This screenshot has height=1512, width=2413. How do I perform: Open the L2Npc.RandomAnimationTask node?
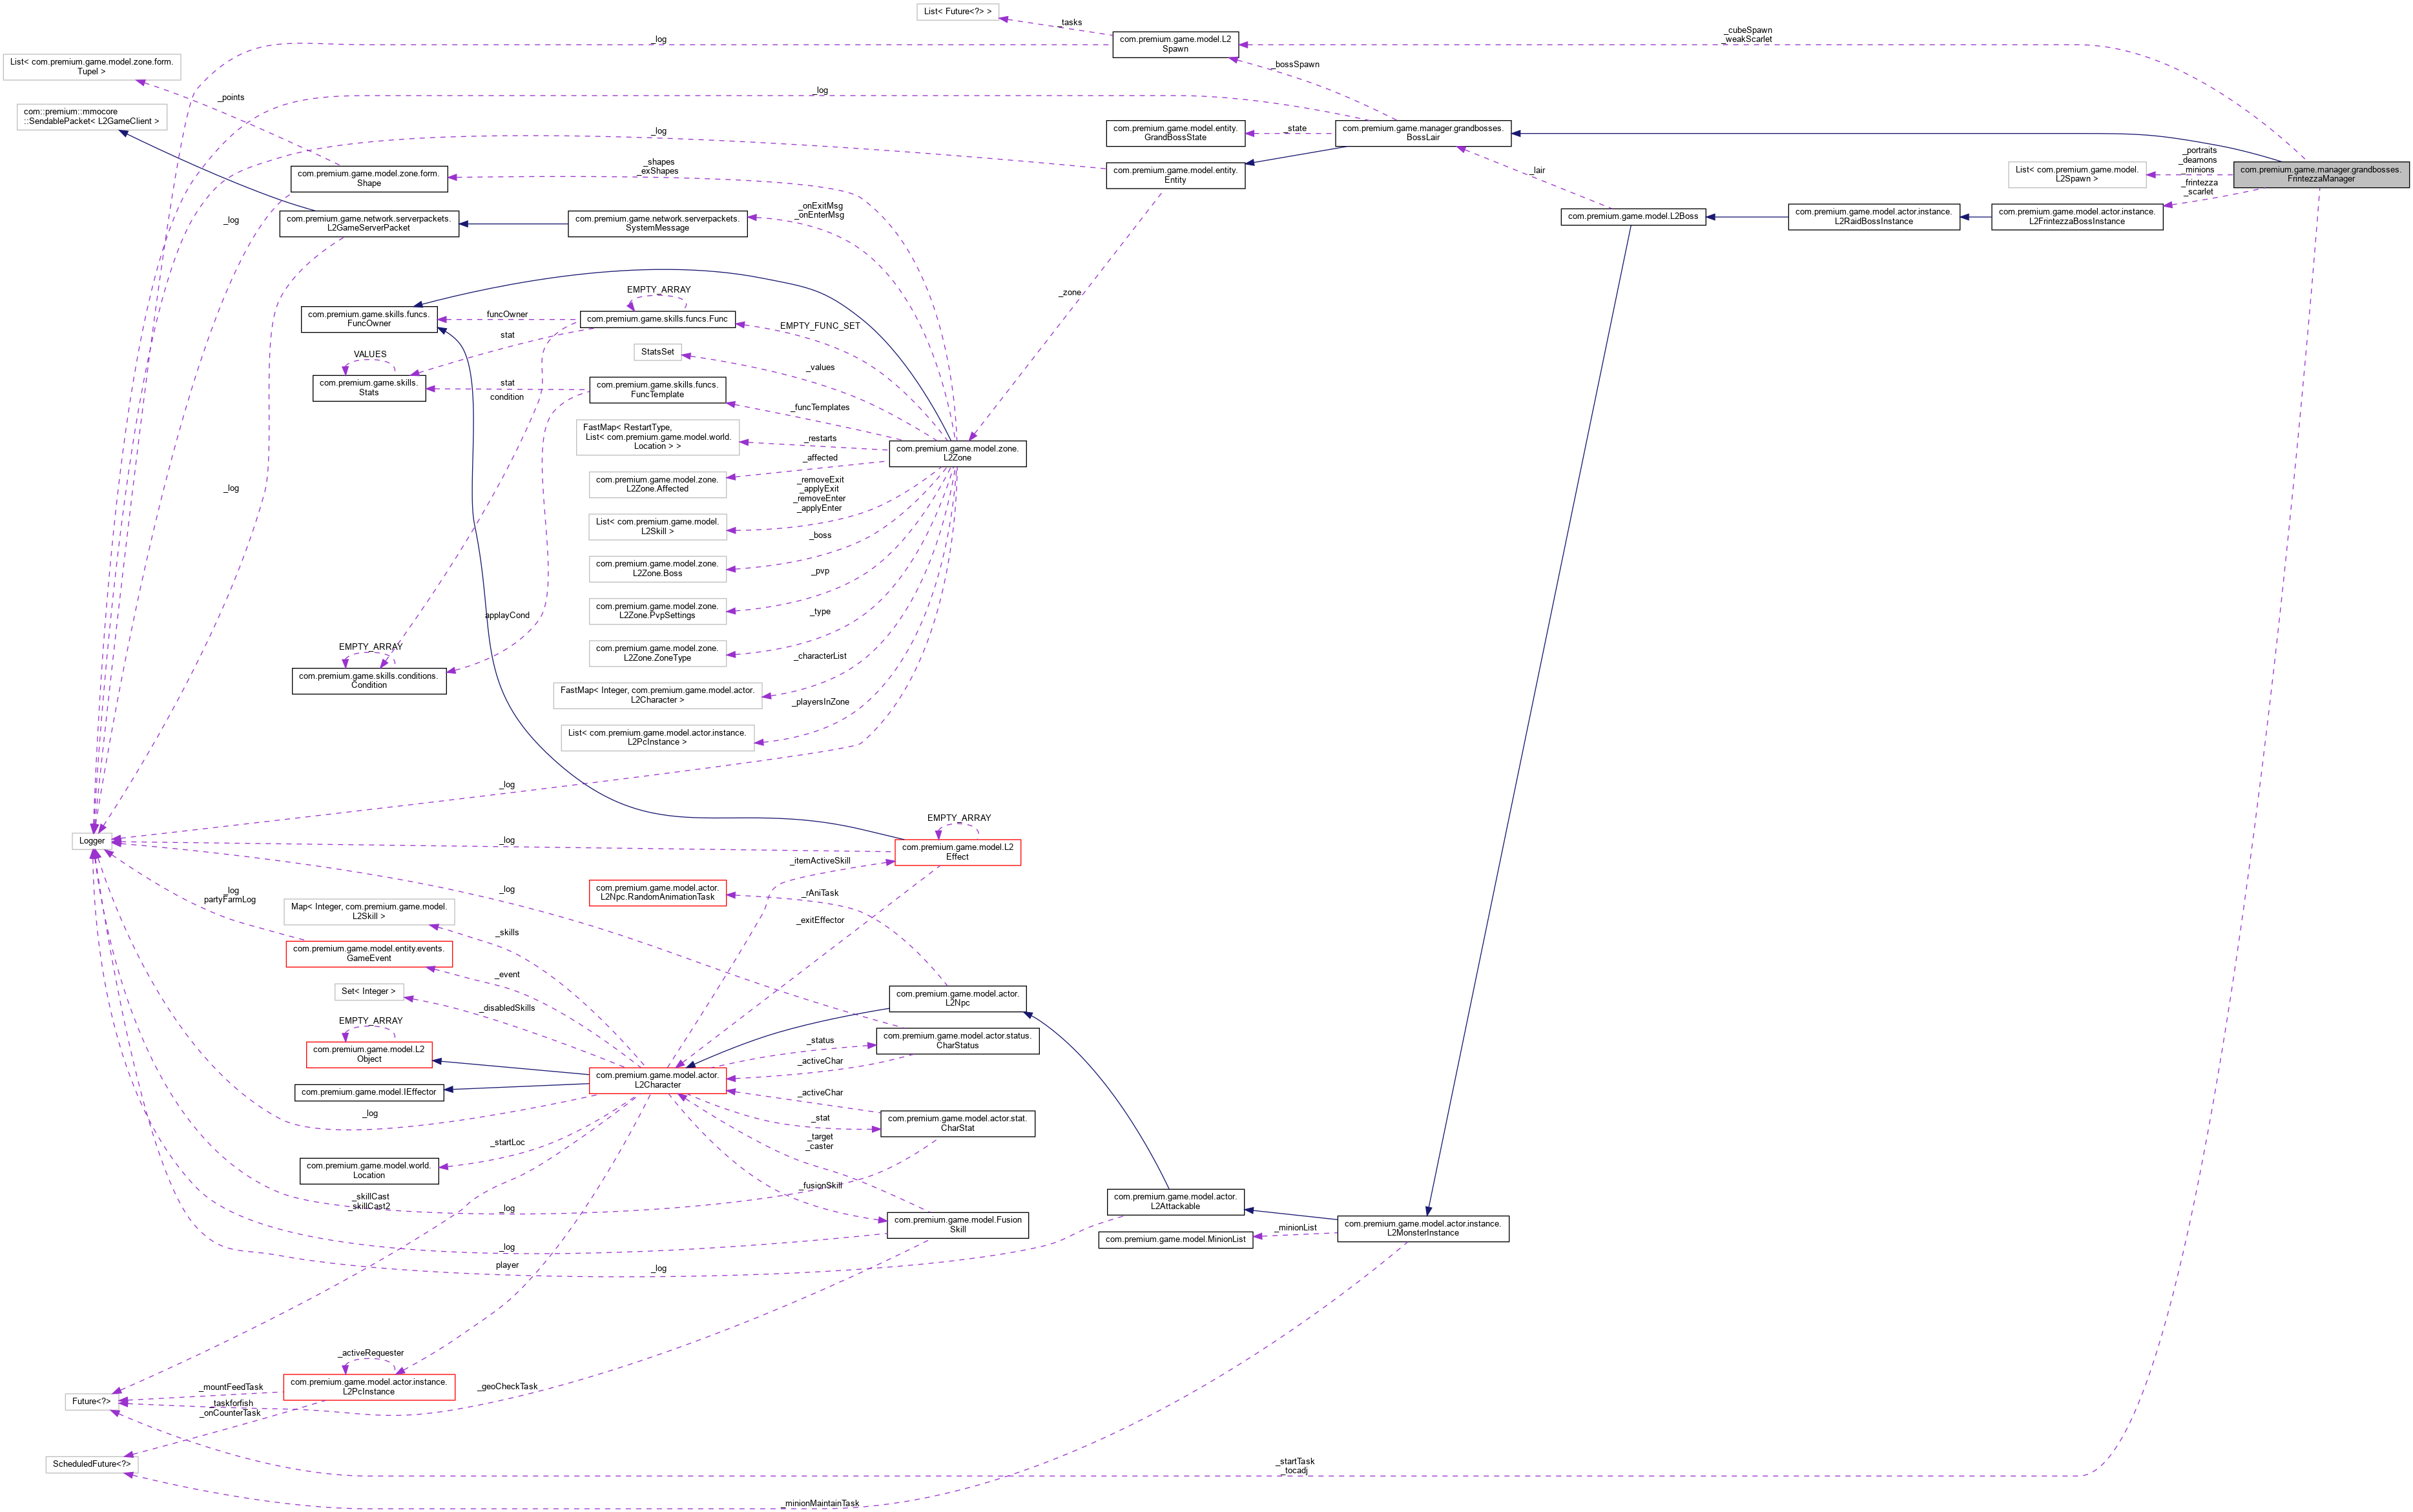657,892
